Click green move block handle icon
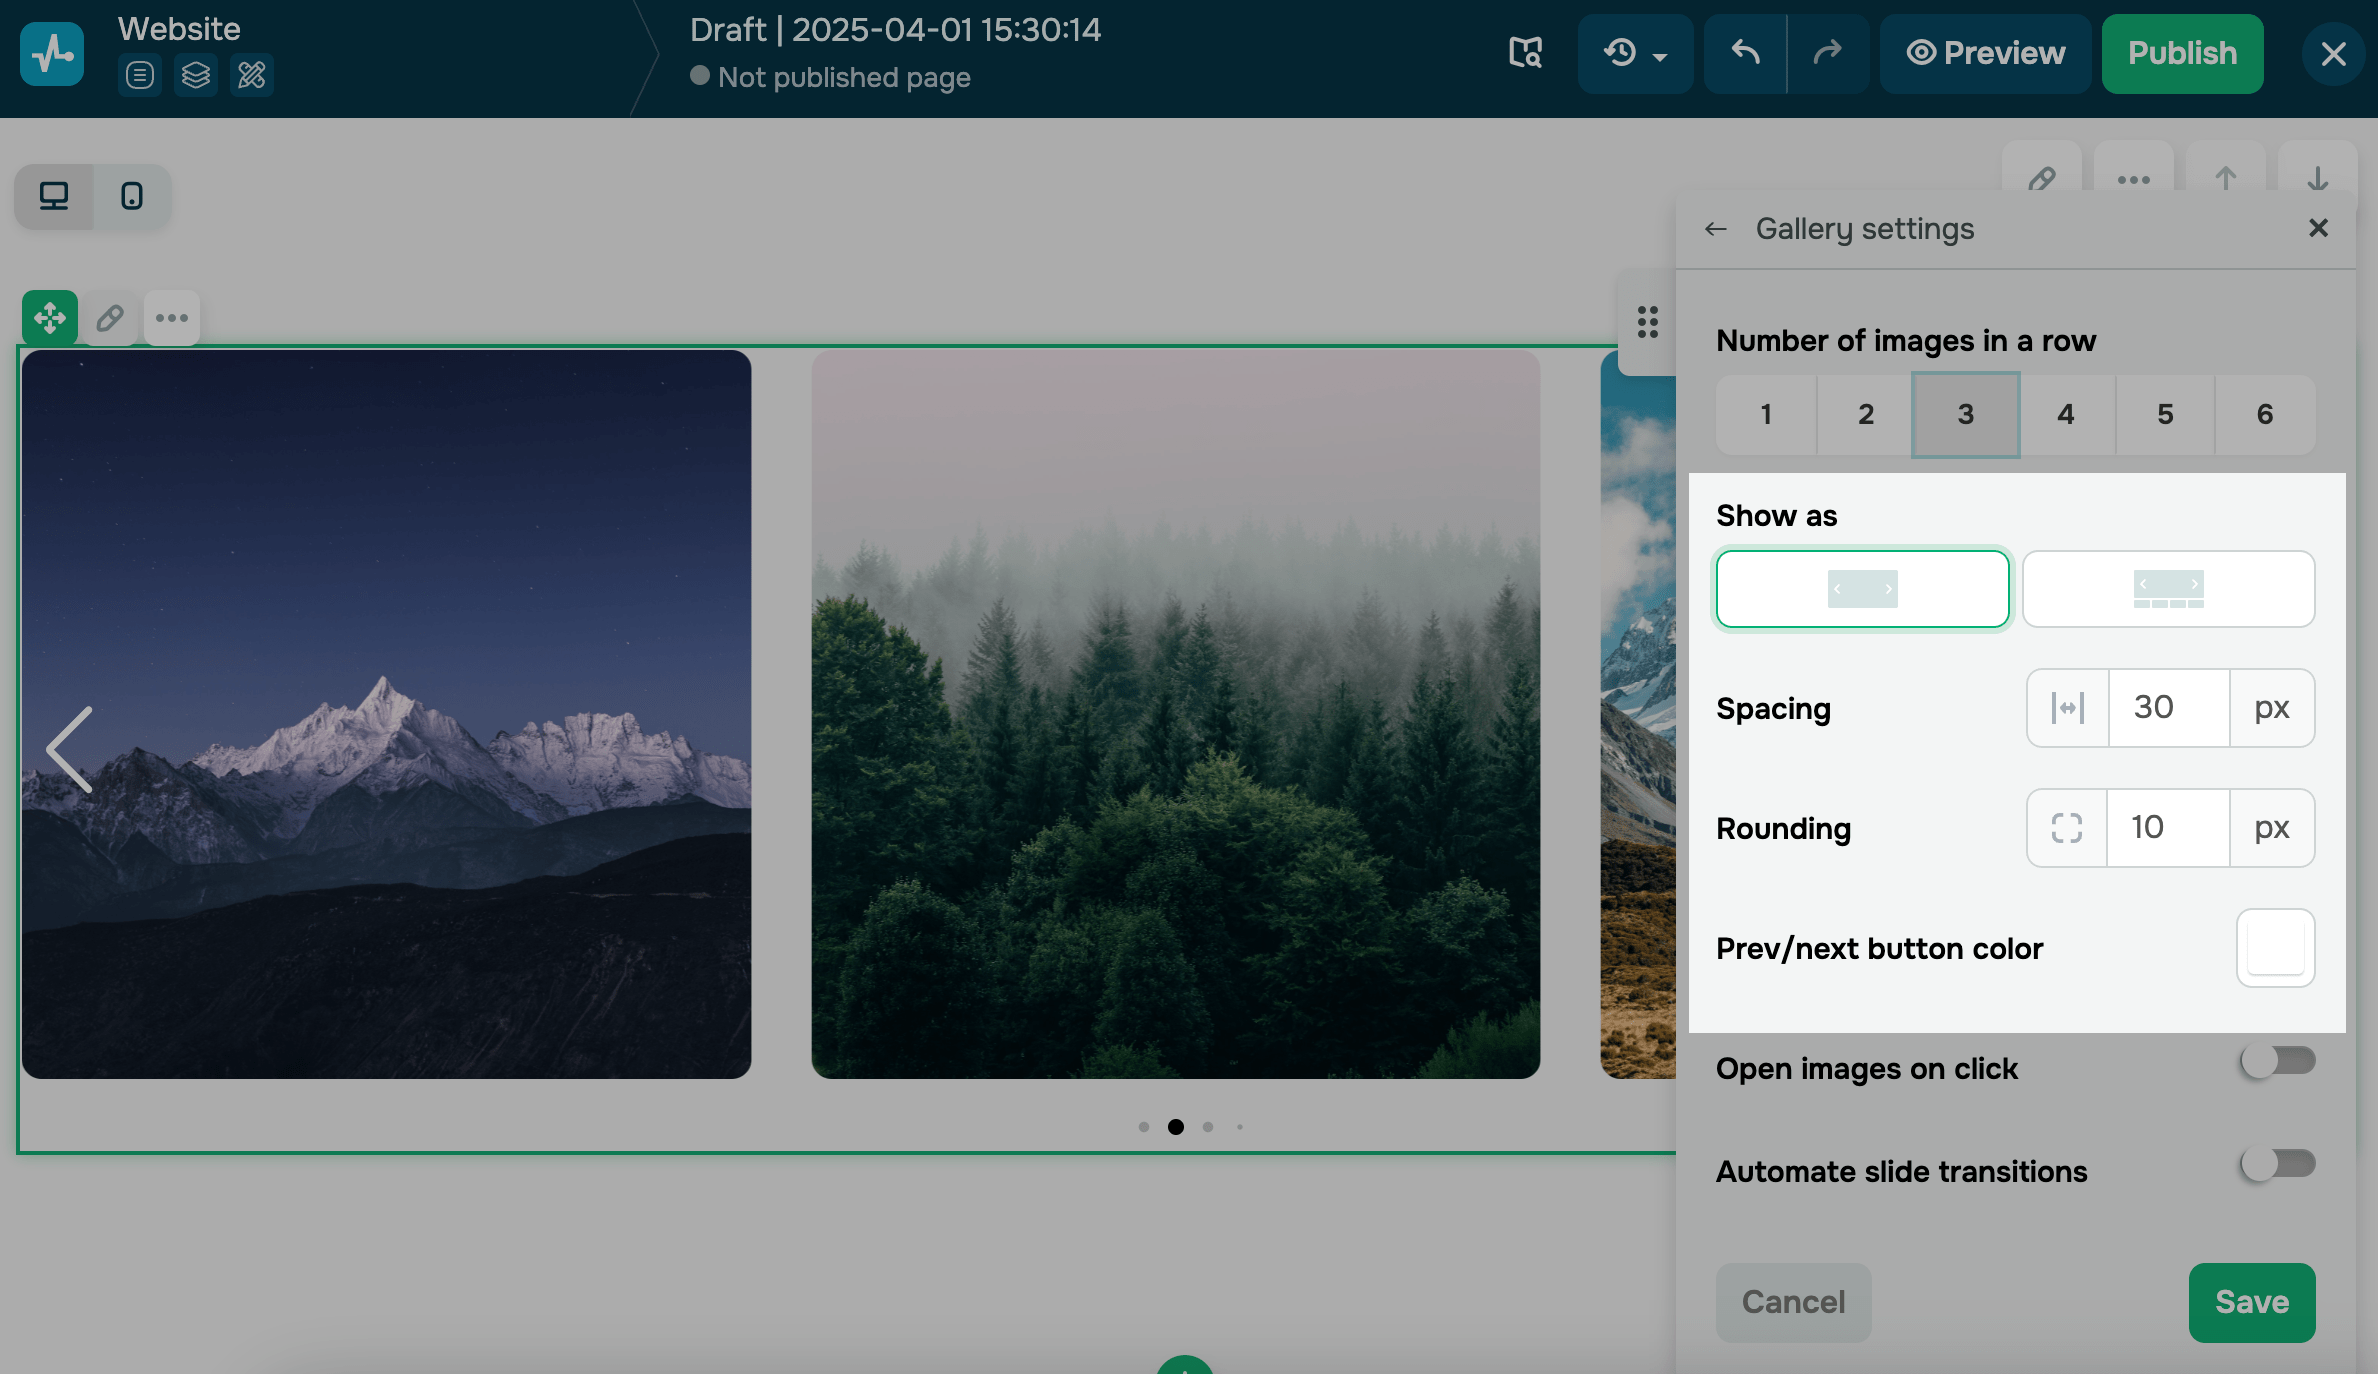 click(50, 318)
